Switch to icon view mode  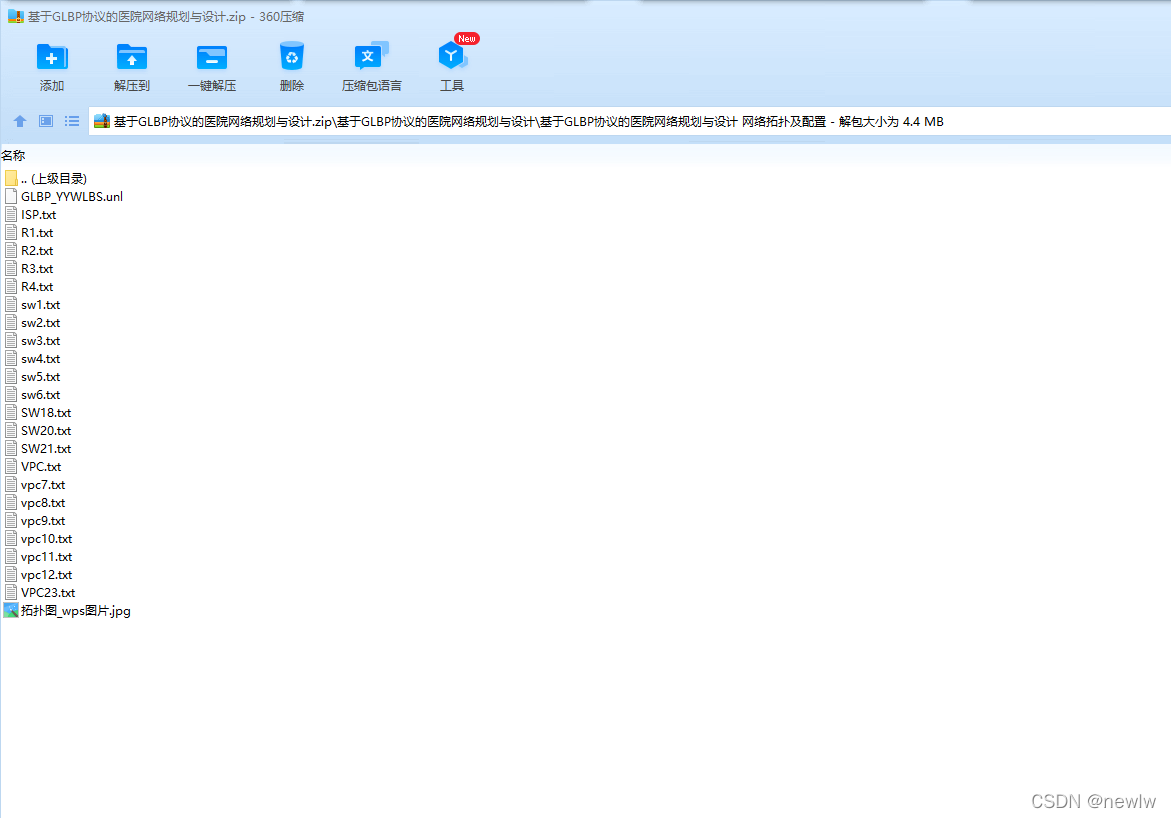point(46,121)
